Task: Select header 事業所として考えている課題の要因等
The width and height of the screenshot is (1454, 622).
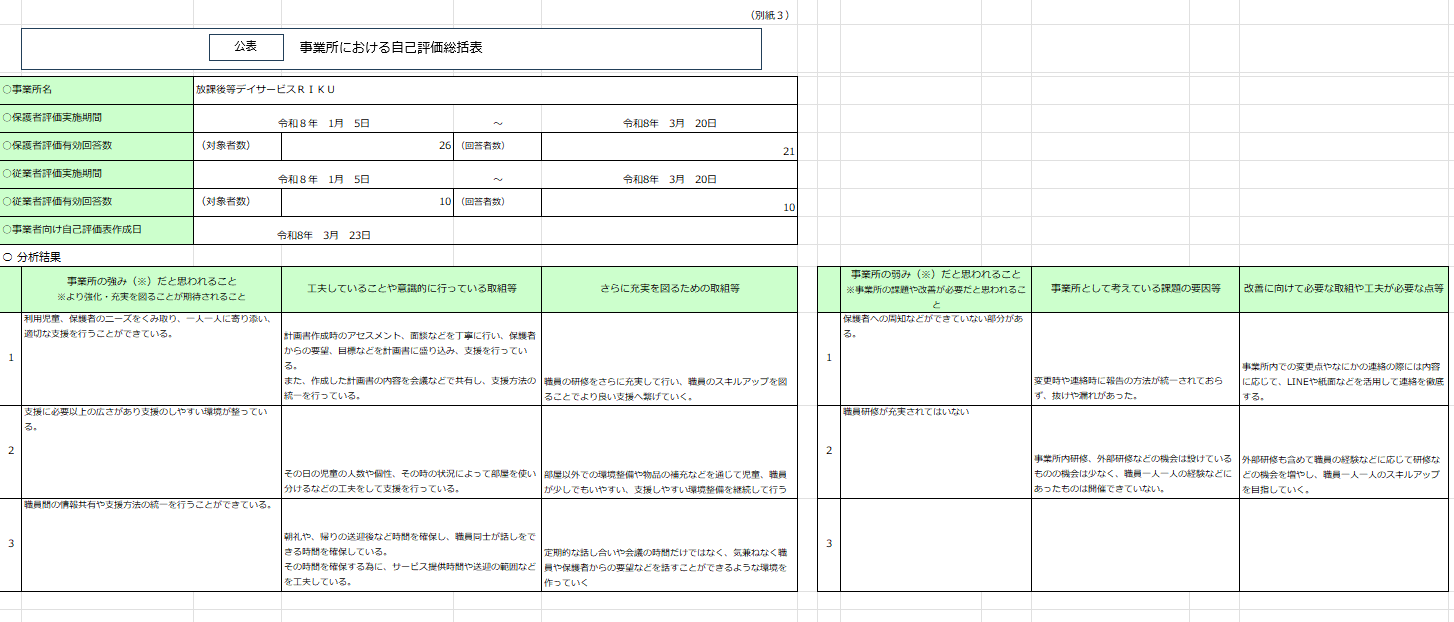Action: coord(1135,289)
